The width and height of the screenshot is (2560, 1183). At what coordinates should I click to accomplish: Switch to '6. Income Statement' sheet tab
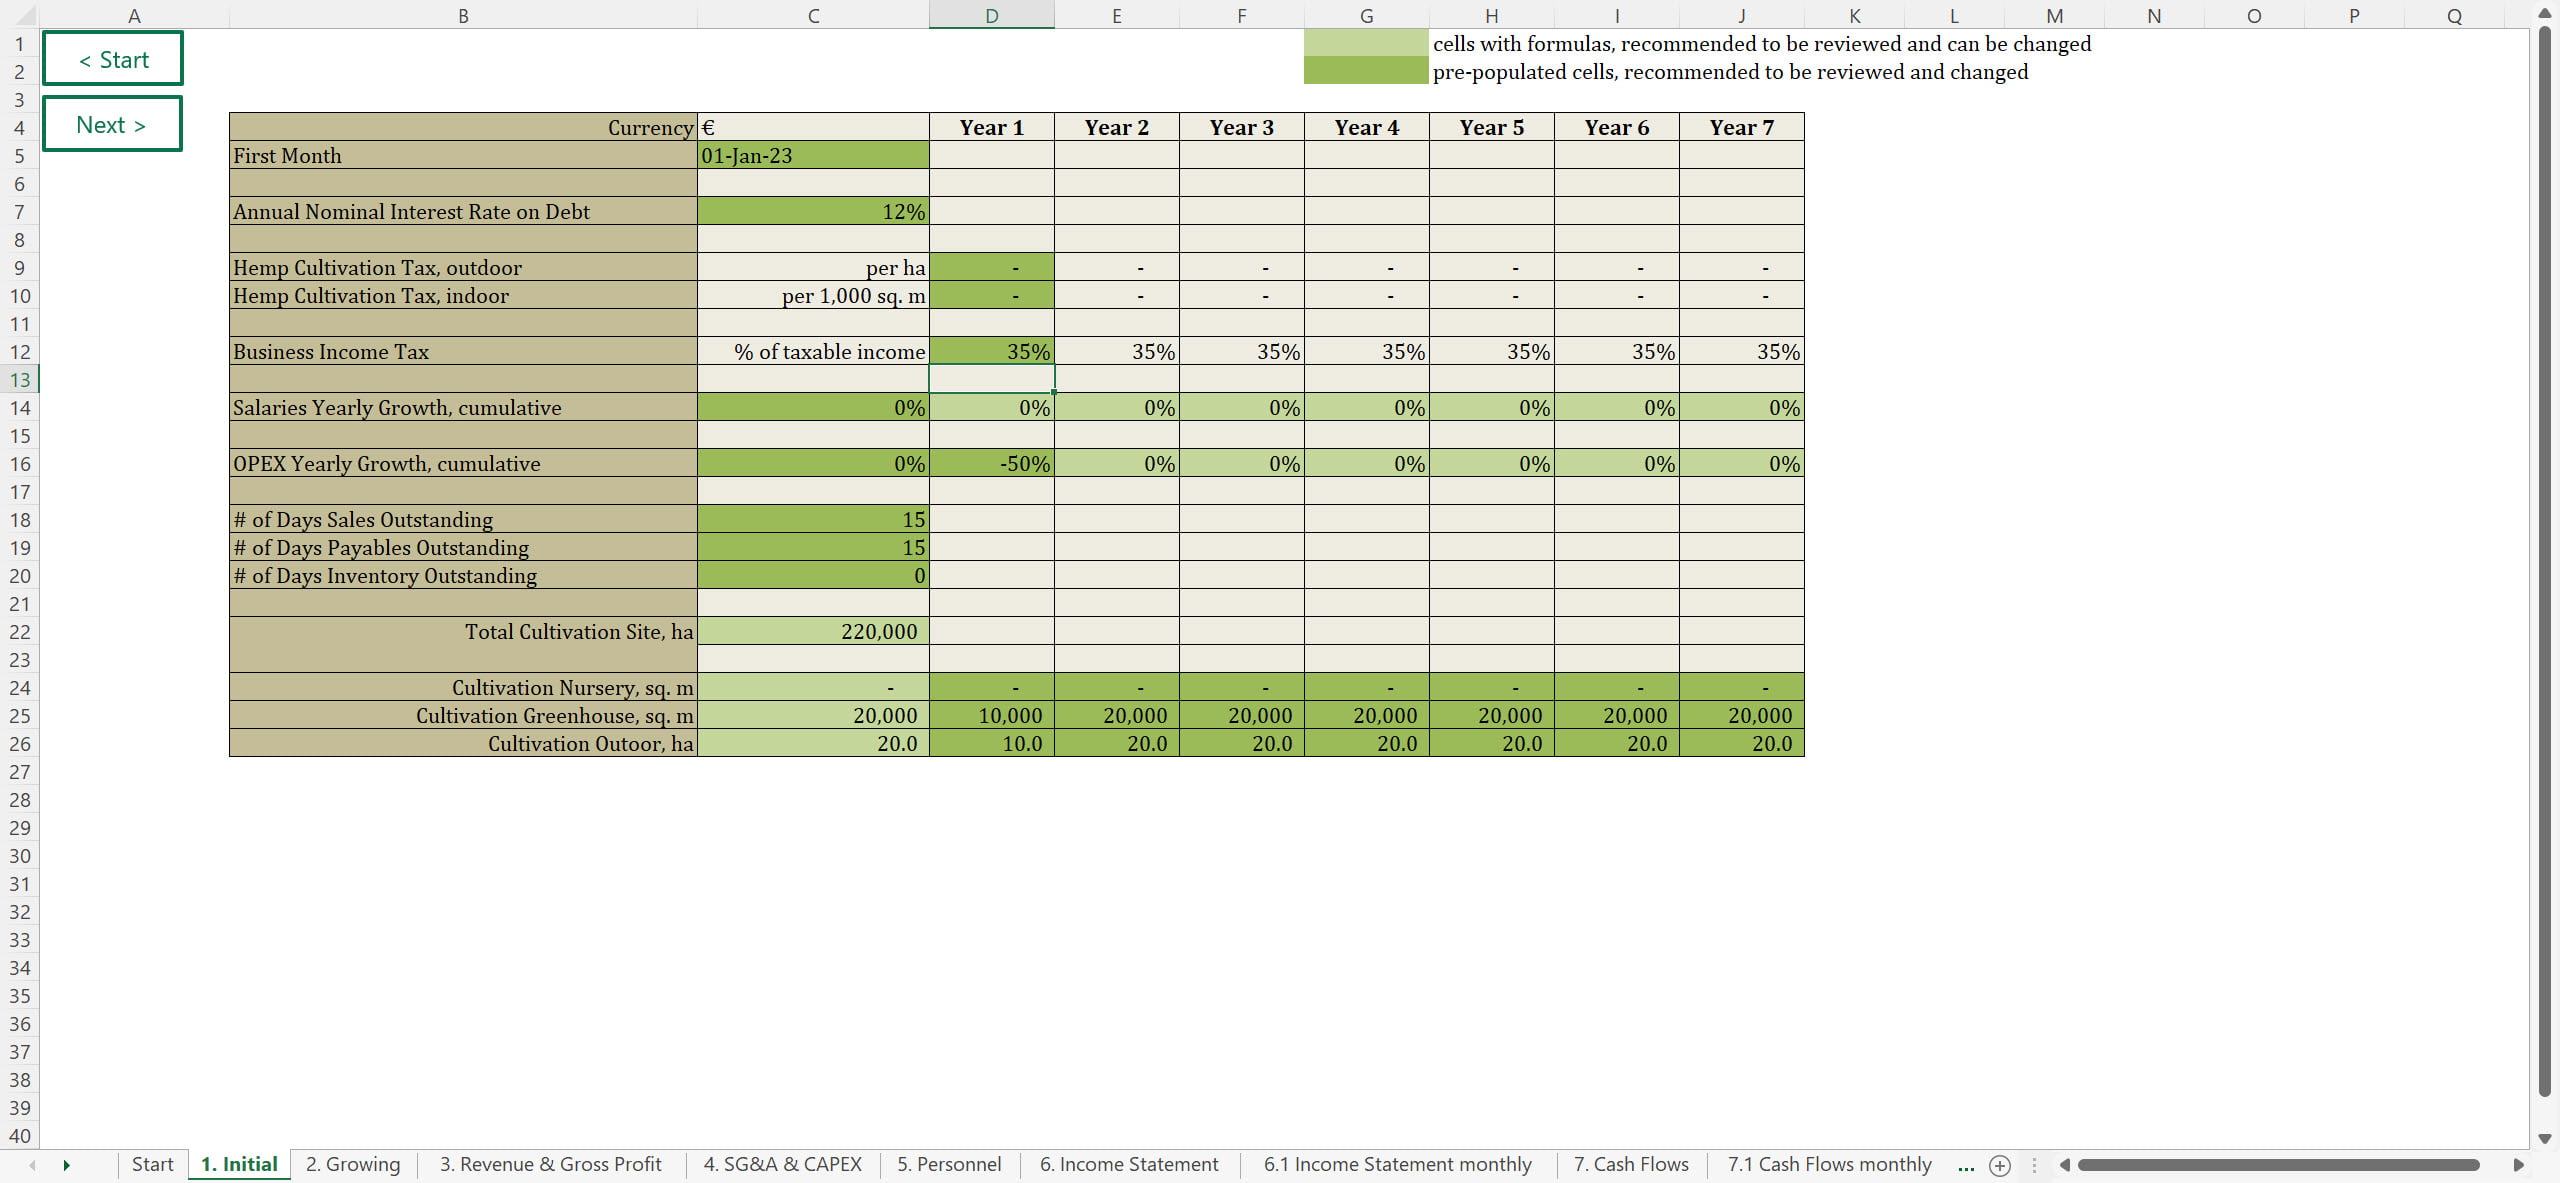(x=1128, y=1164)
